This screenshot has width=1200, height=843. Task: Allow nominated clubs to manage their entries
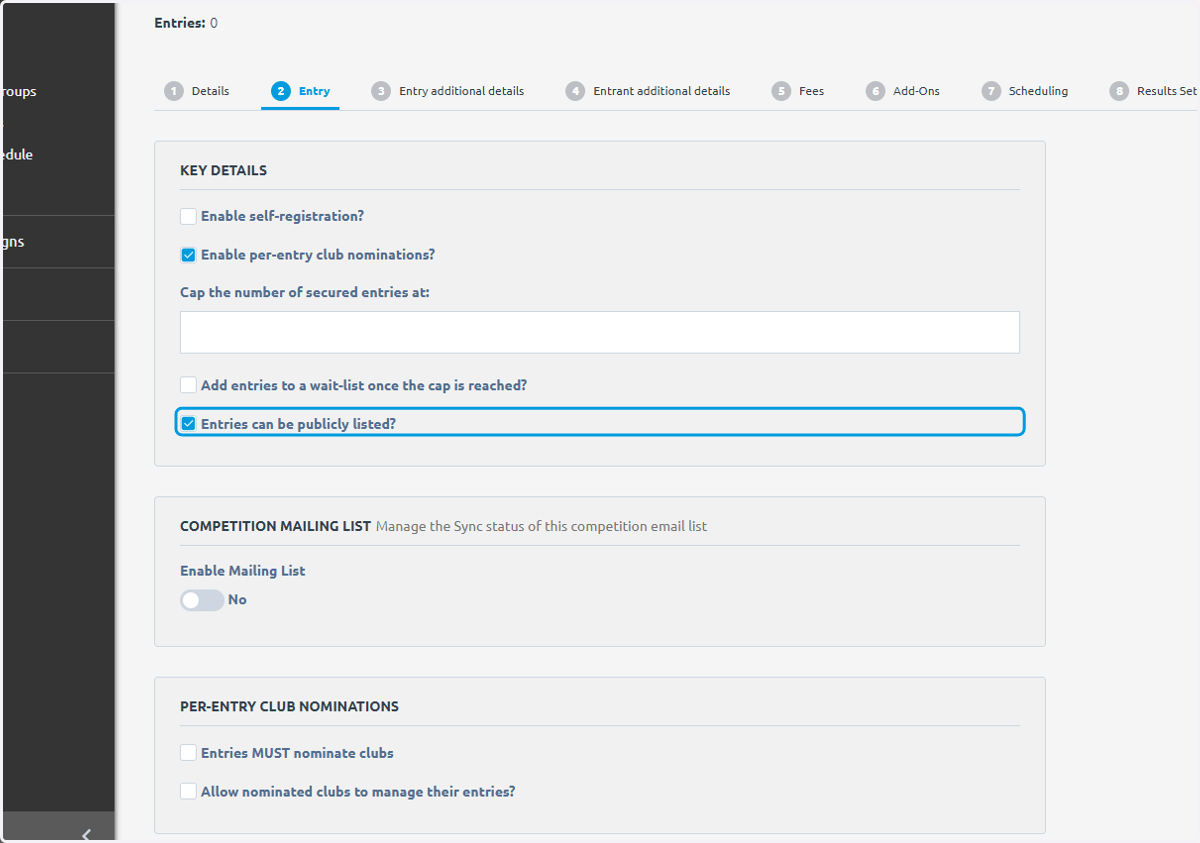[188, 791]
